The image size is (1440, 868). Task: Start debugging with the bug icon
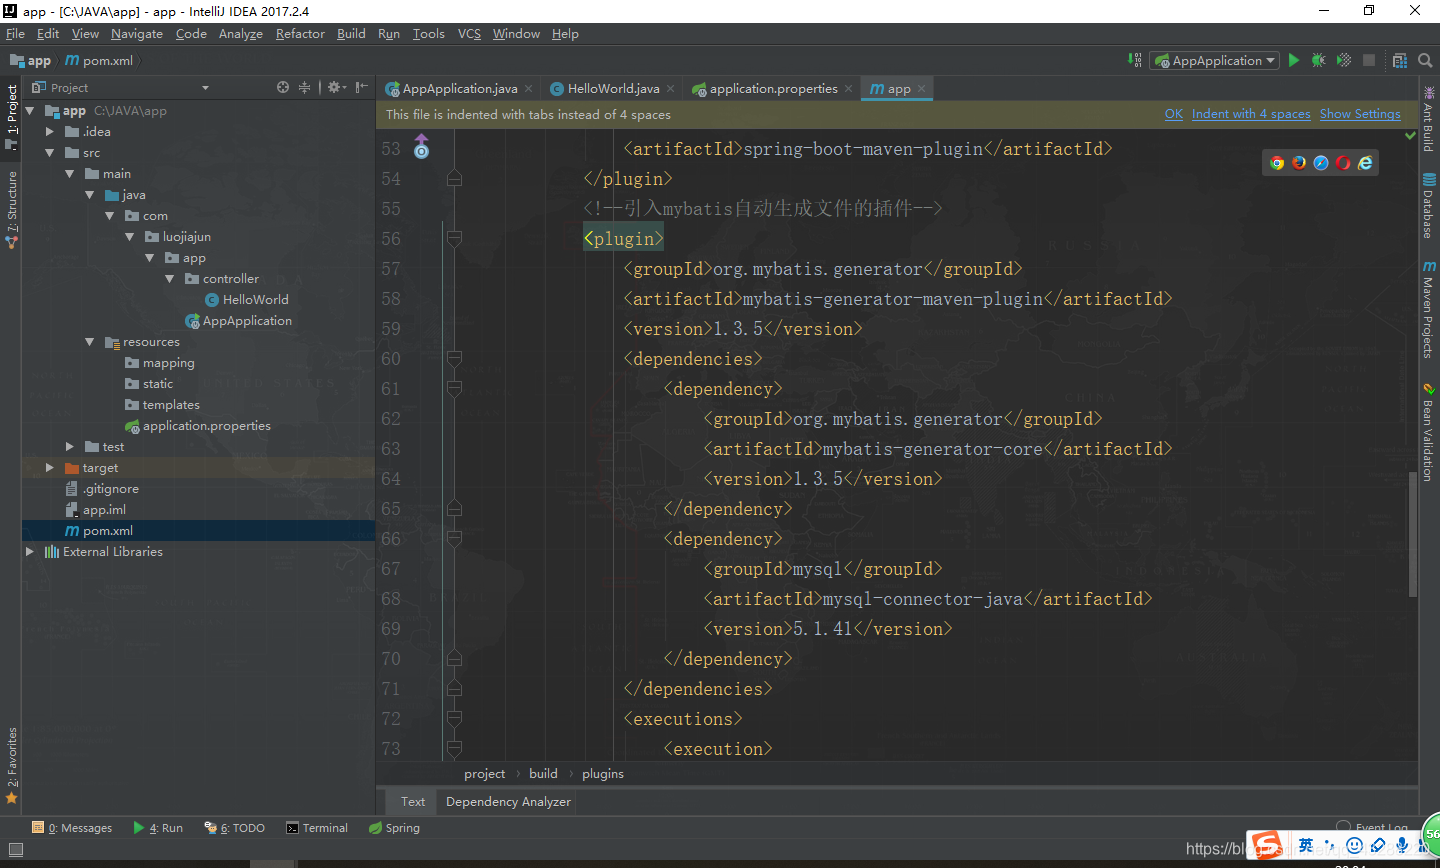click(1319, 60)
